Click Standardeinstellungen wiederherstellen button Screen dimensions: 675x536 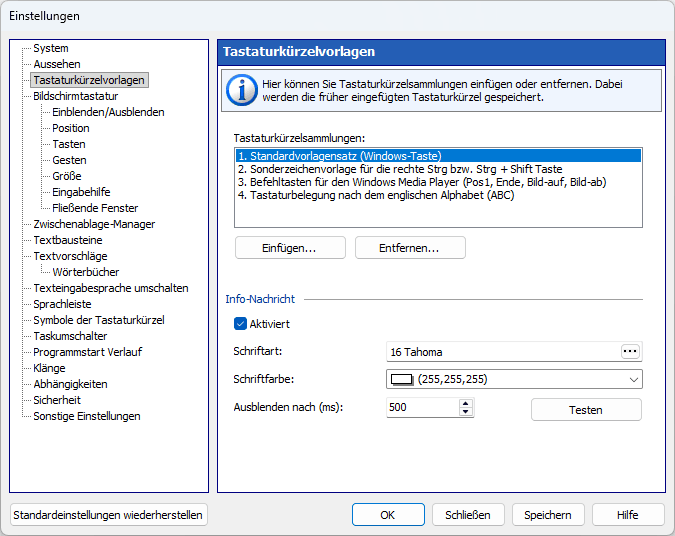tap(108, 515)
